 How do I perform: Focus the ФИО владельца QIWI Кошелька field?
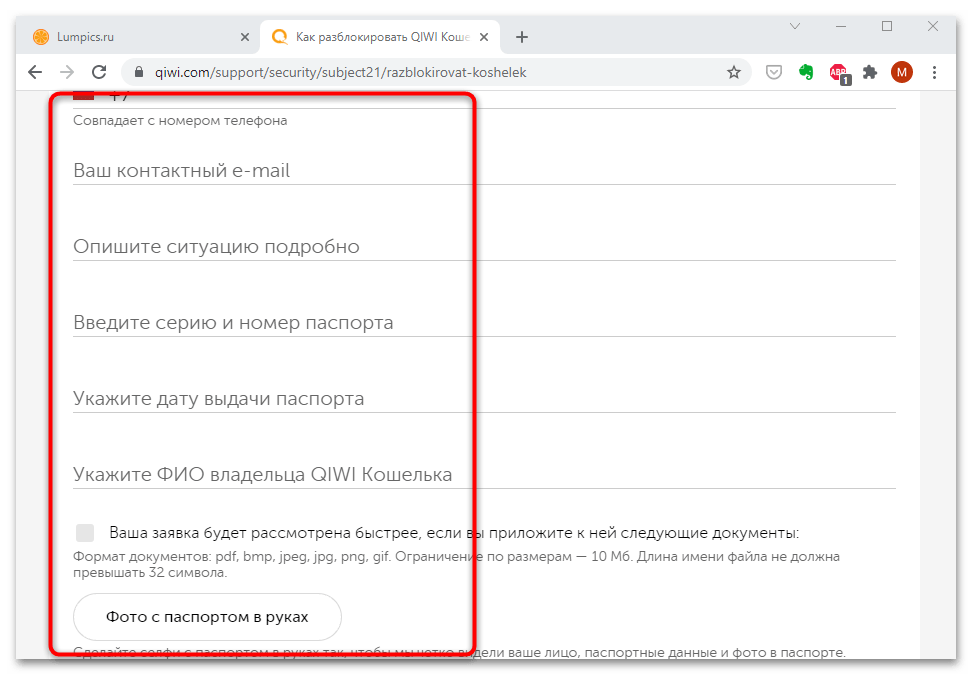tap(484, 474)
